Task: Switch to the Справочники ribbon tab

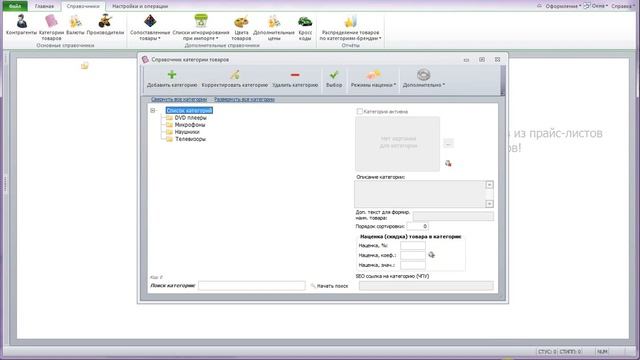Action: [x=83, y=6]
